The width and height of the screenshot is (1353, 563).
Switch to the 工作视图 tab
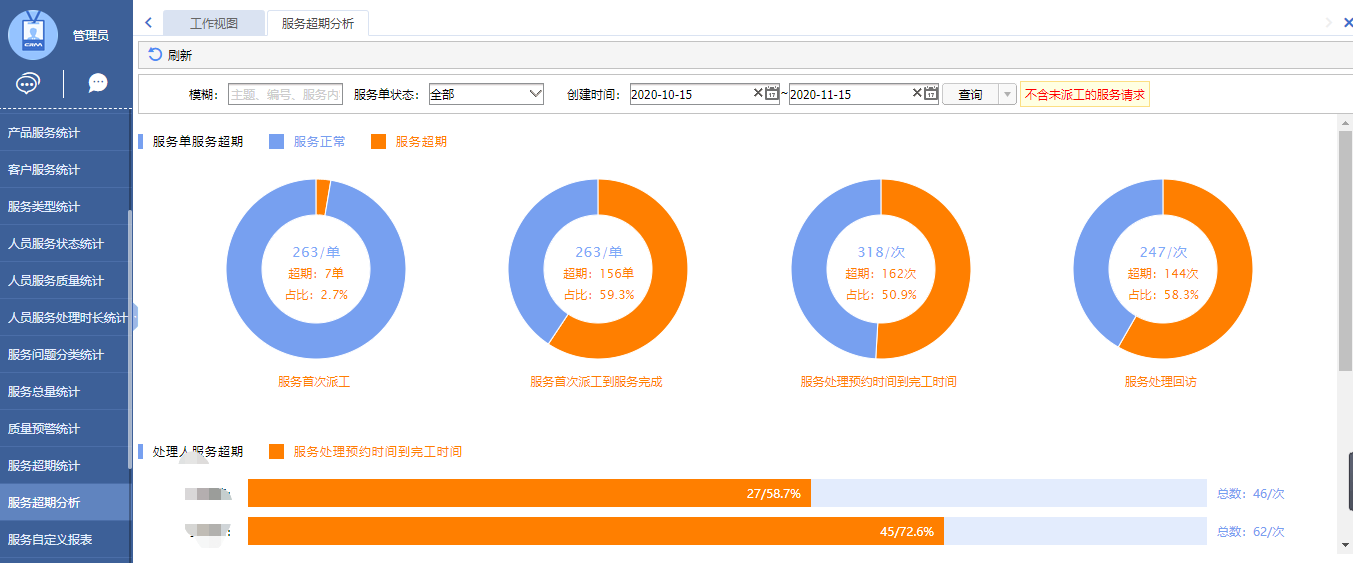pyautogui.click(x=214, y=23)
